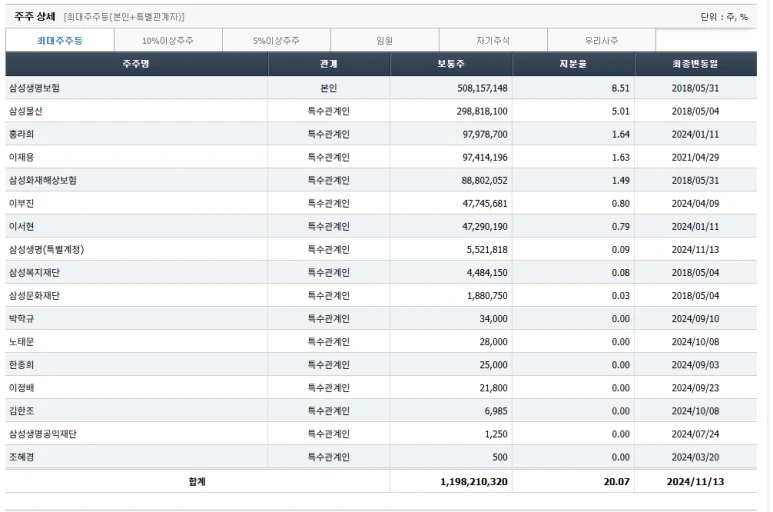The width and height of the screenshot is (773, 512).
Task: Click ownership ratio 5.01
Action: (621, 111)
